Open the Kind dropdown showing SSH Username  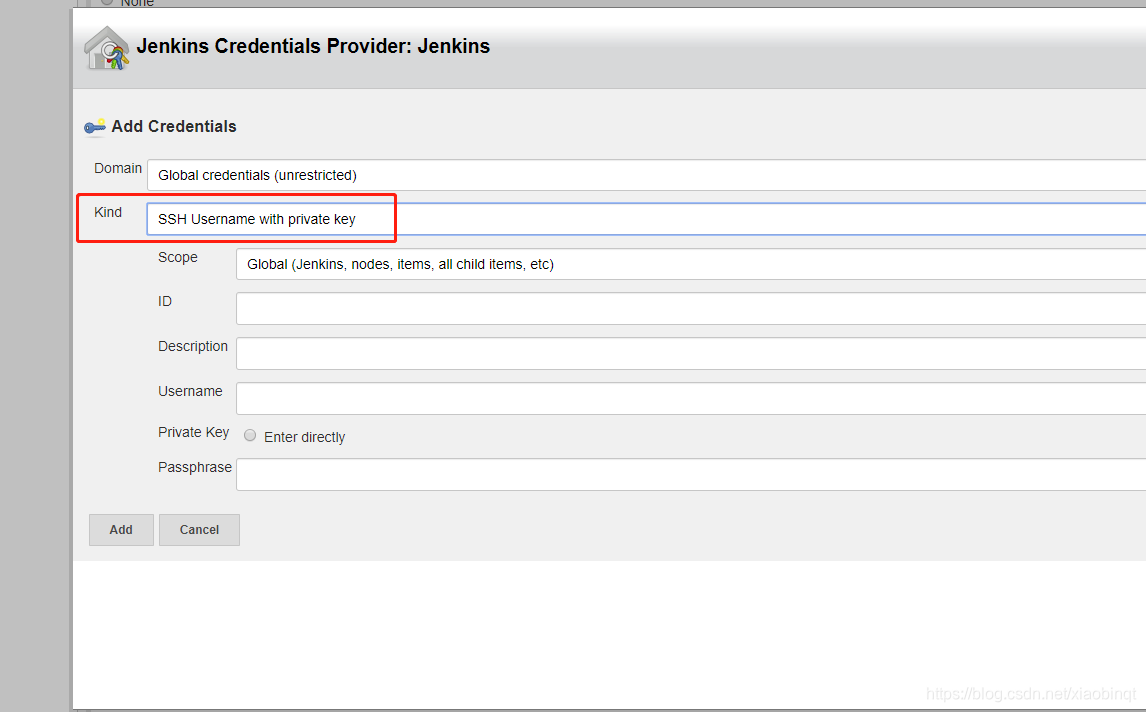click(646, 219)
